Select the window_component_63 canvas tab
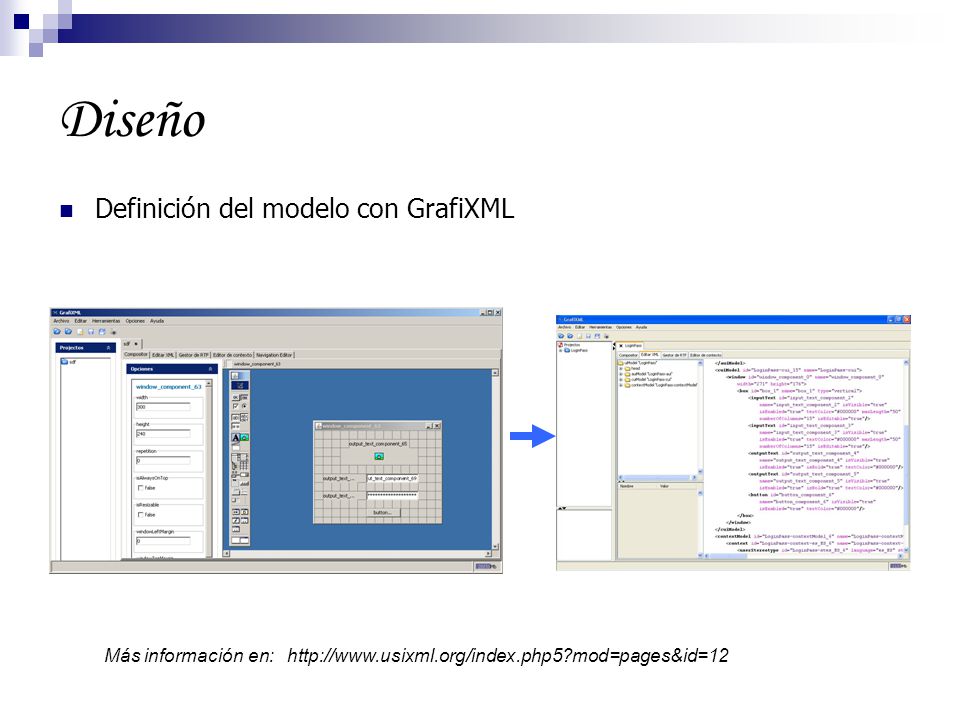 pyautogui.click(x=256, y=364)
